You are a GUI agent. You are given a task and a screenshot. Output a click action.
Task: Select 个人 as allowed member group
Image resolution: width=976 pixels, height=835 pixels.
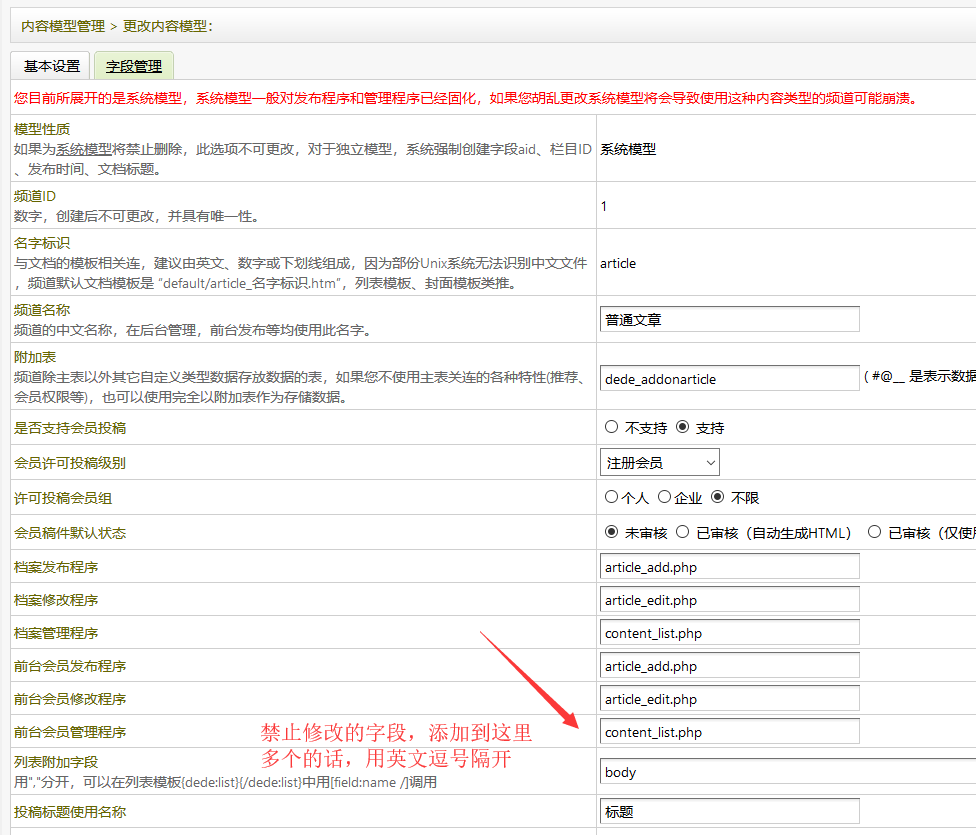612,497
